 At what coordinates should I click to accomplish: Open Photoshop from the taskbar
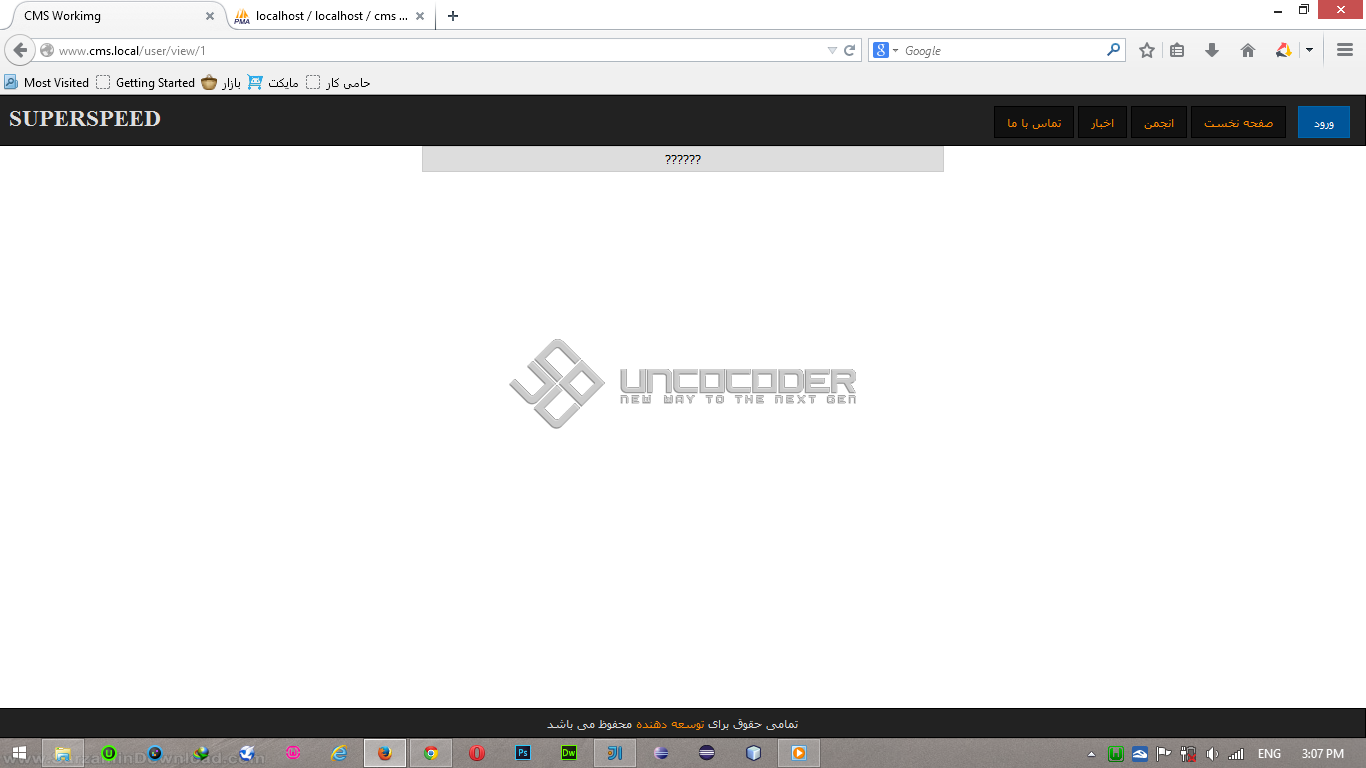(523, 753)
